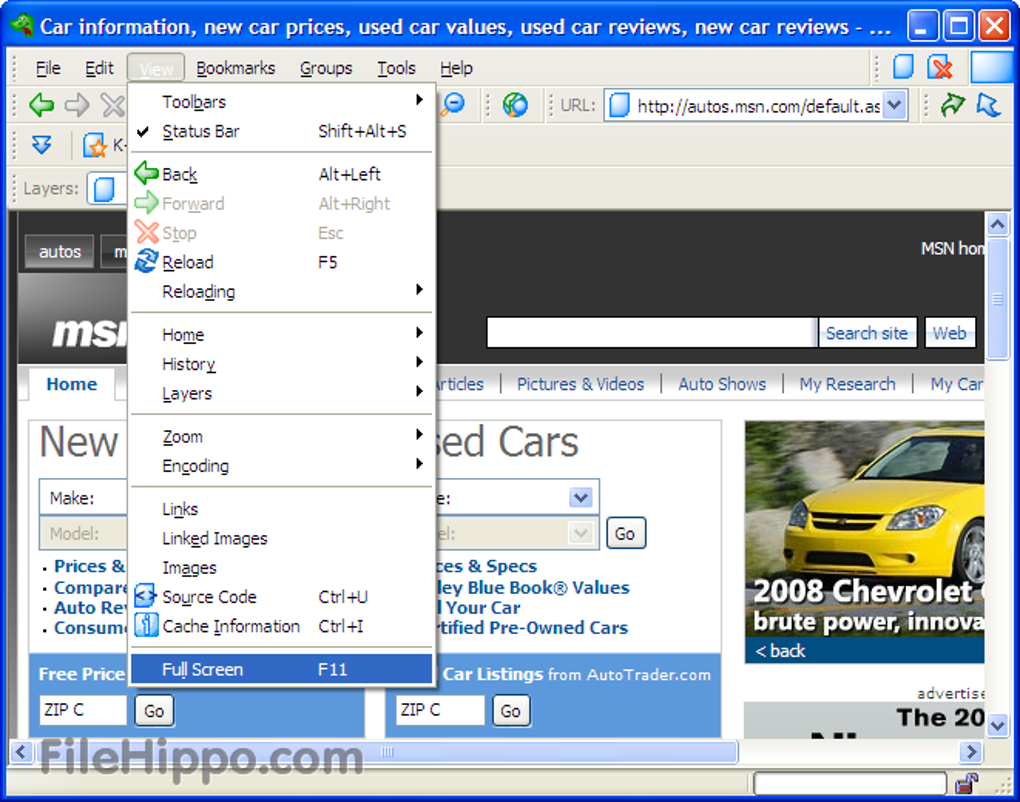Open the URL bar dropdown arrow
Screen dimensions: 1020x802
tap(894, 105)
